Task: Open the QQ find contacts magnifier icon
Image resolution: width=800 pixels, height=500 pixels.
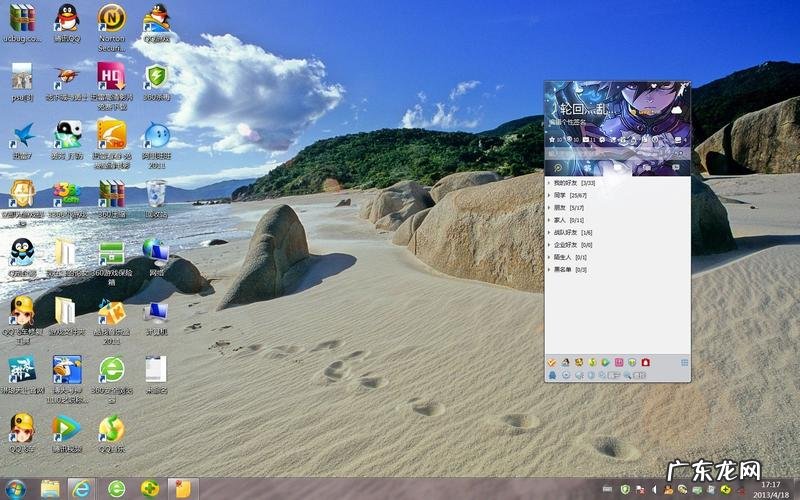Action: (x=627, y=375)
